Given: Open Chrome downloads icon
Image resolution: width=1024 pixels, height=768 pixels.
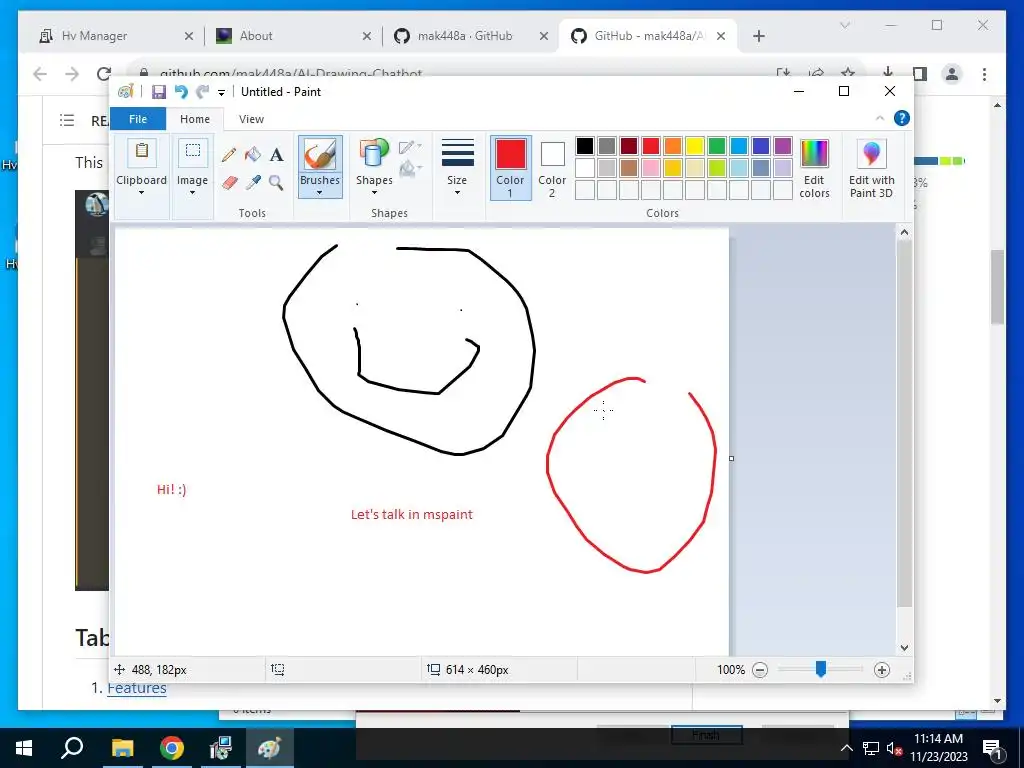Looking at the screenshot, I should tap(888, 73).
